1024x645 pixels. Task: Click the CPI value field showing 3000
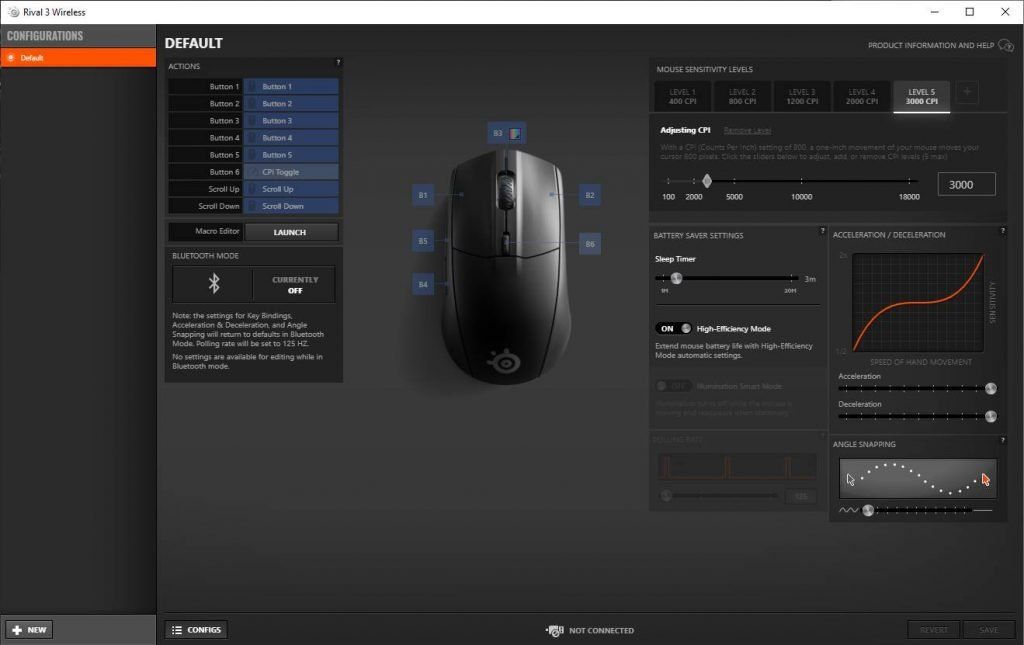[x=967, y=185]
